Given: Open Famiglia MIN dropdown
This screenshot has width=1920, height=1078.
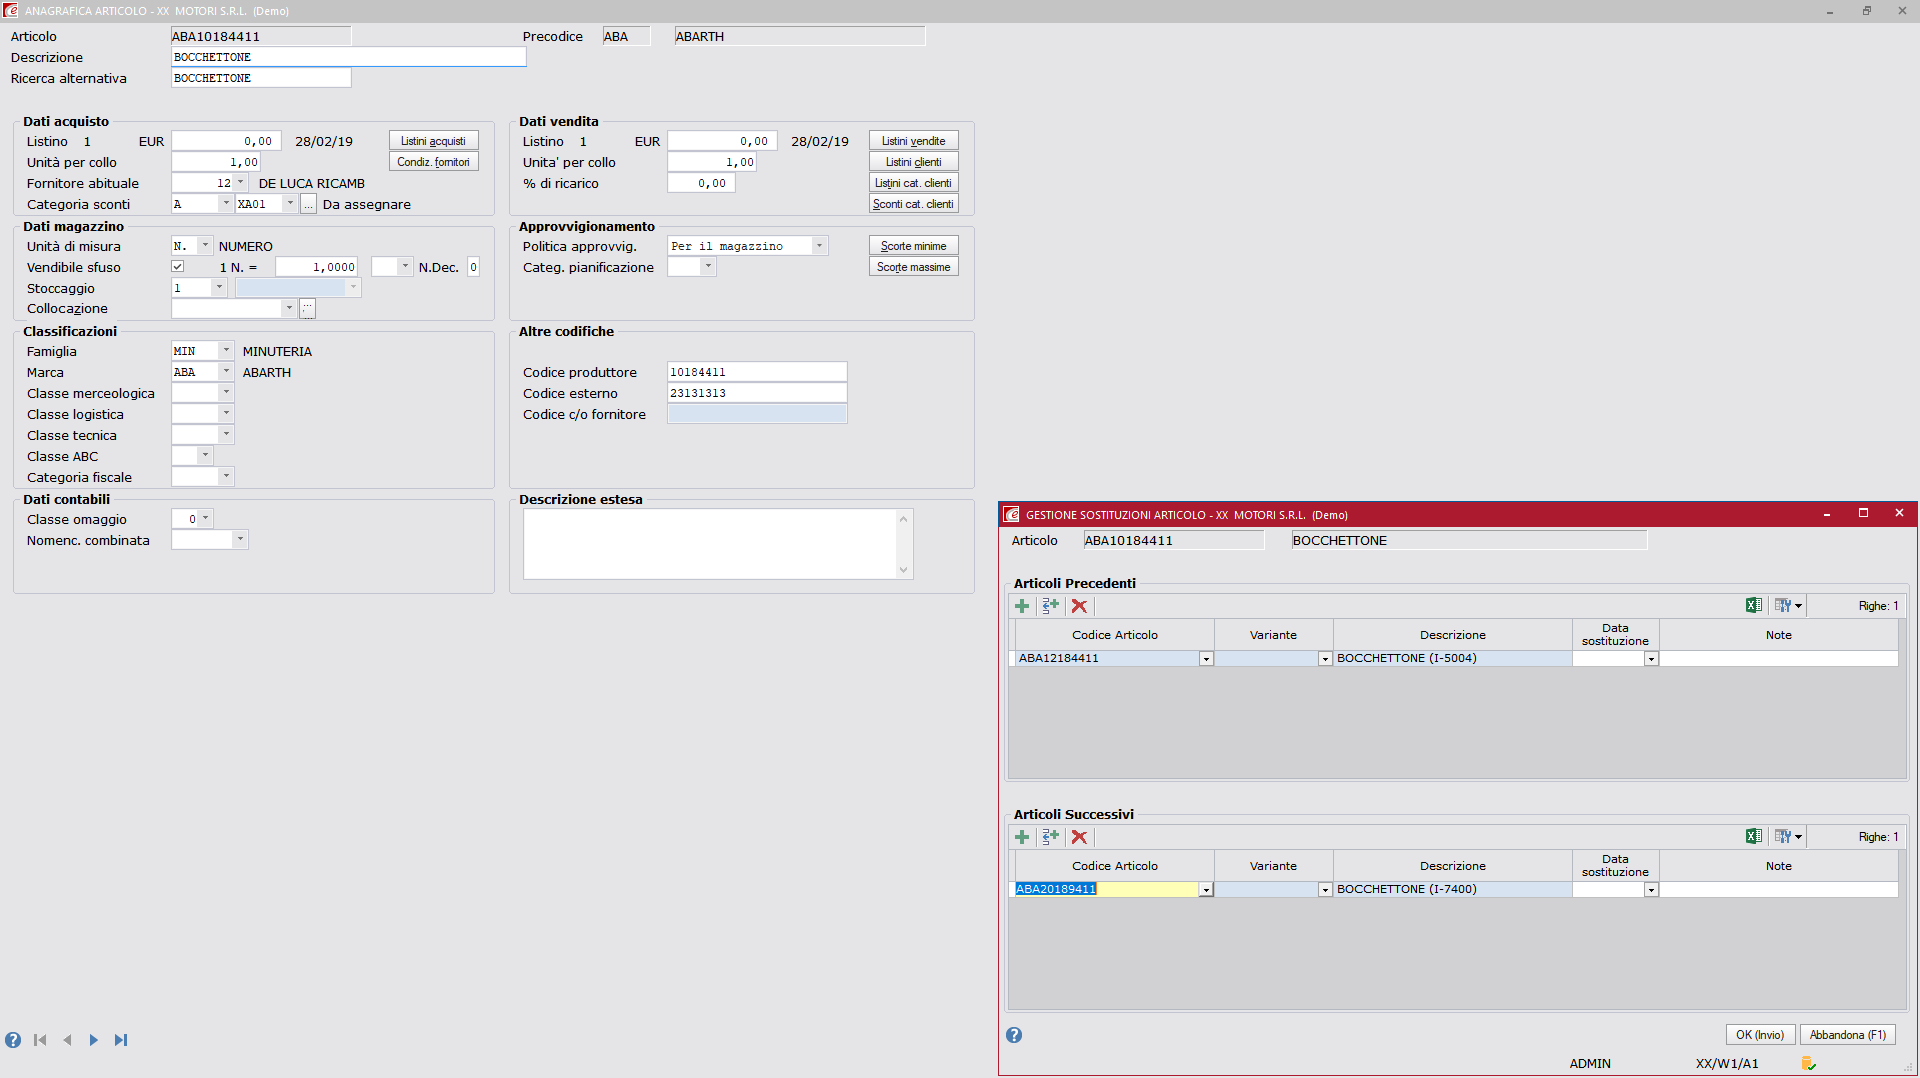Looking at the screenshot, I should point(226,351).
